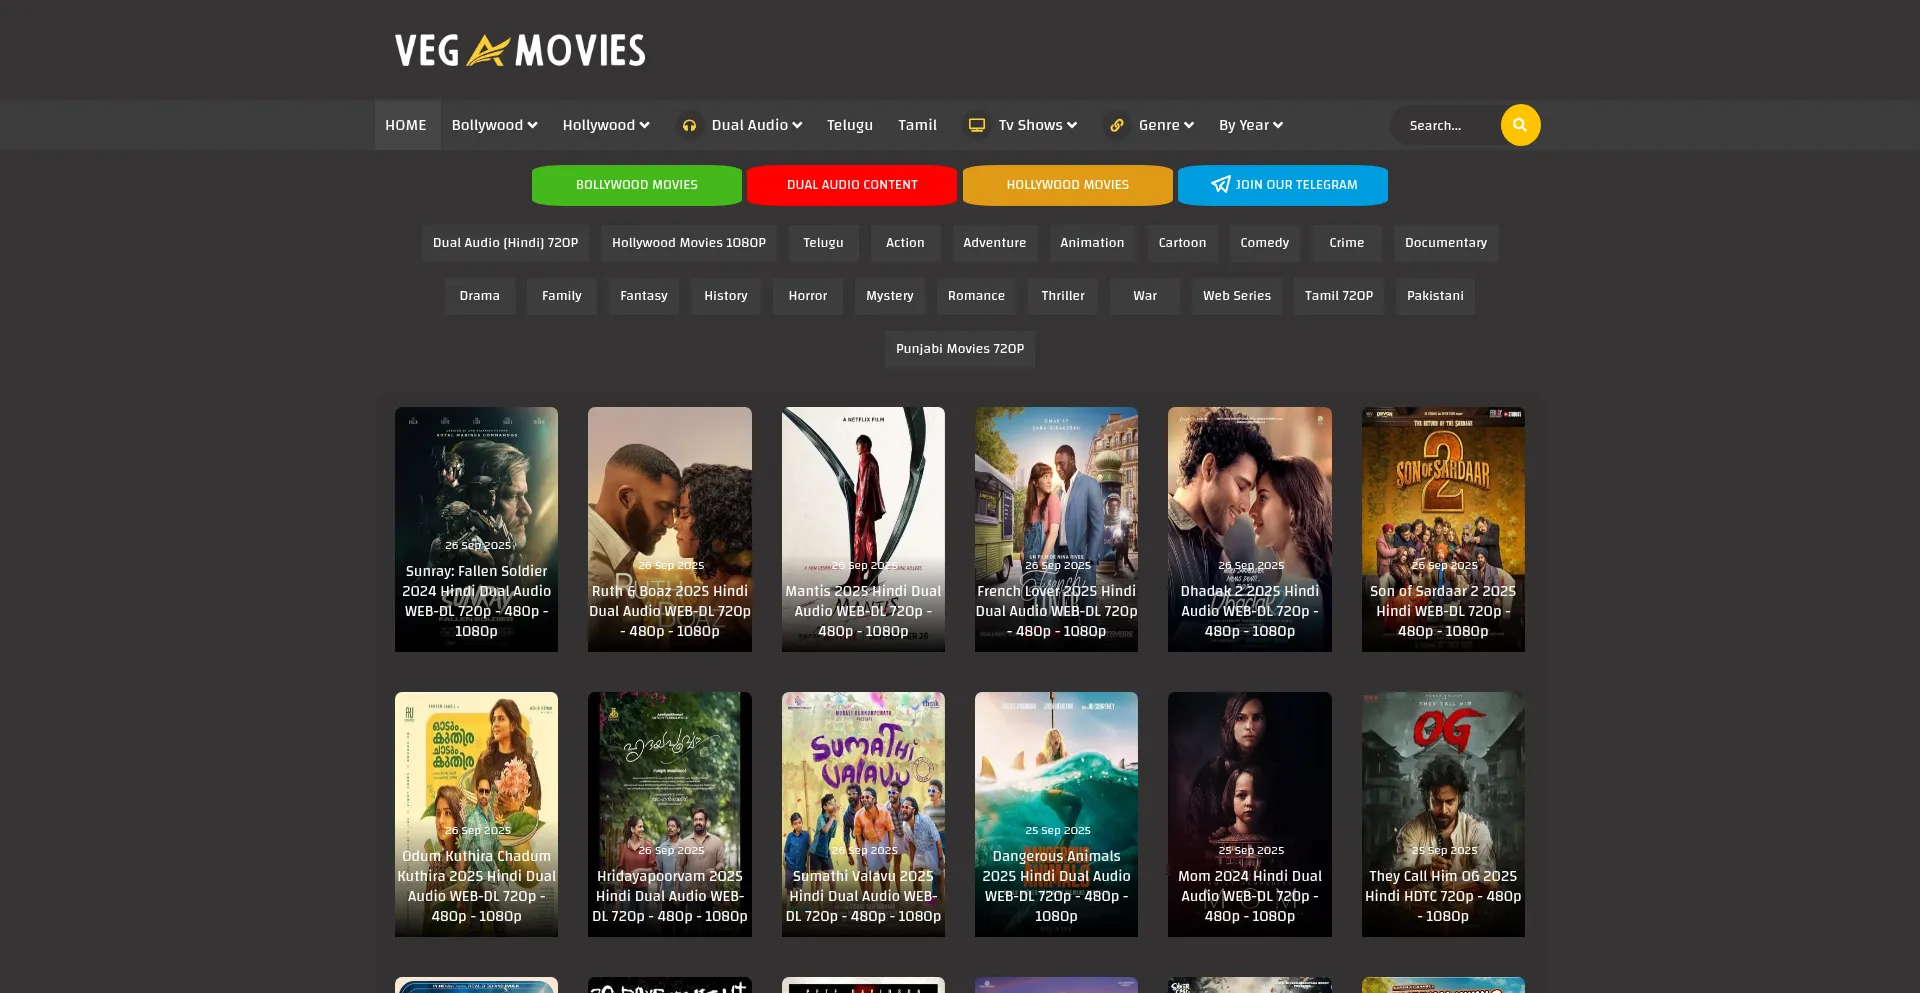Click the Telegram paper plane icon
The width and height of the screenshot is (1920, 993).
point(1221,184)
